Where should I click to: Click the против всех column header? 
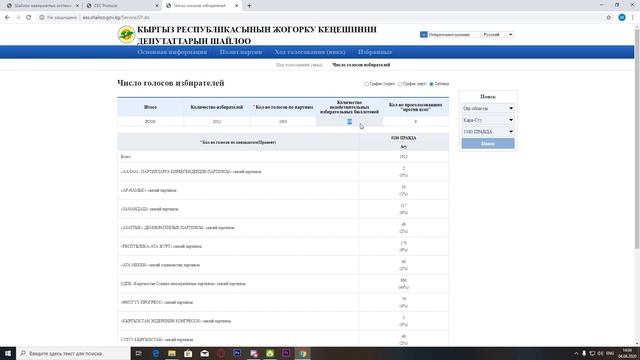point(416,107)
